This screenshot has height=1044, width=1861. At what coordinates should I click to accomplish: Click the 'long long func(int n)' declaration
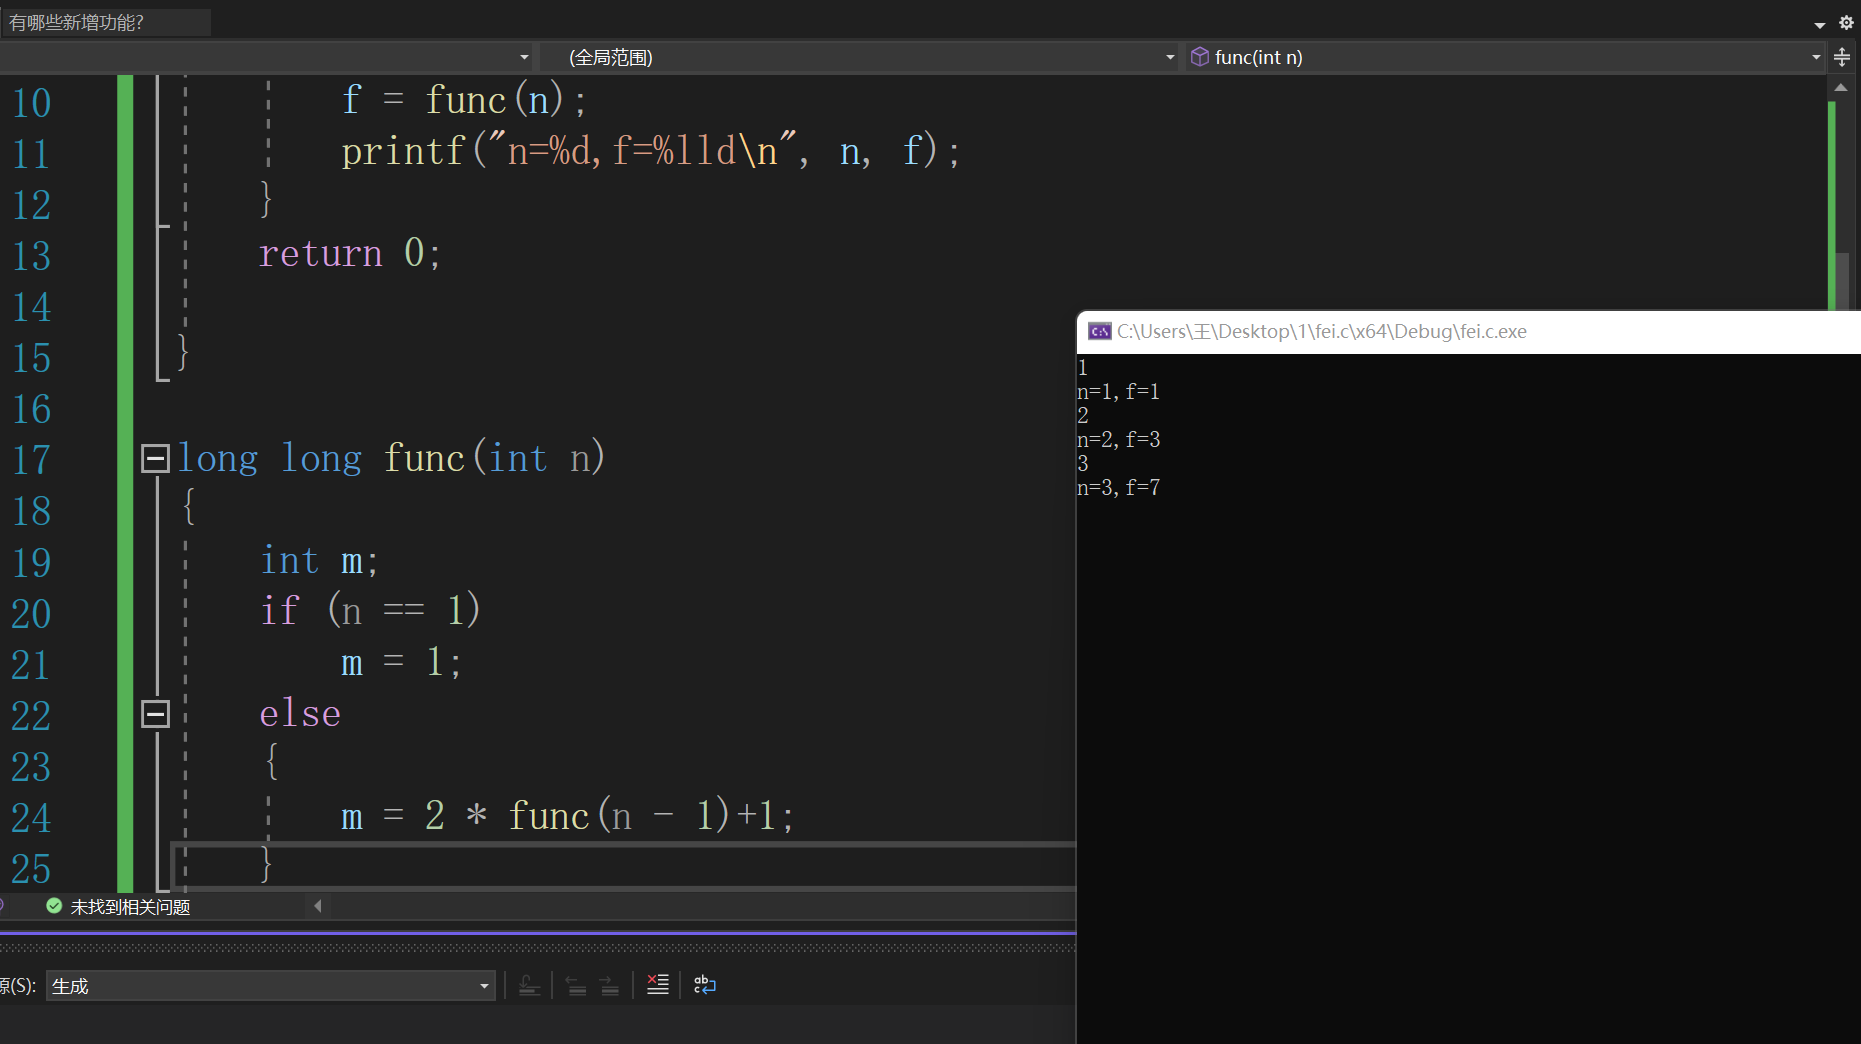pos(391,458)
